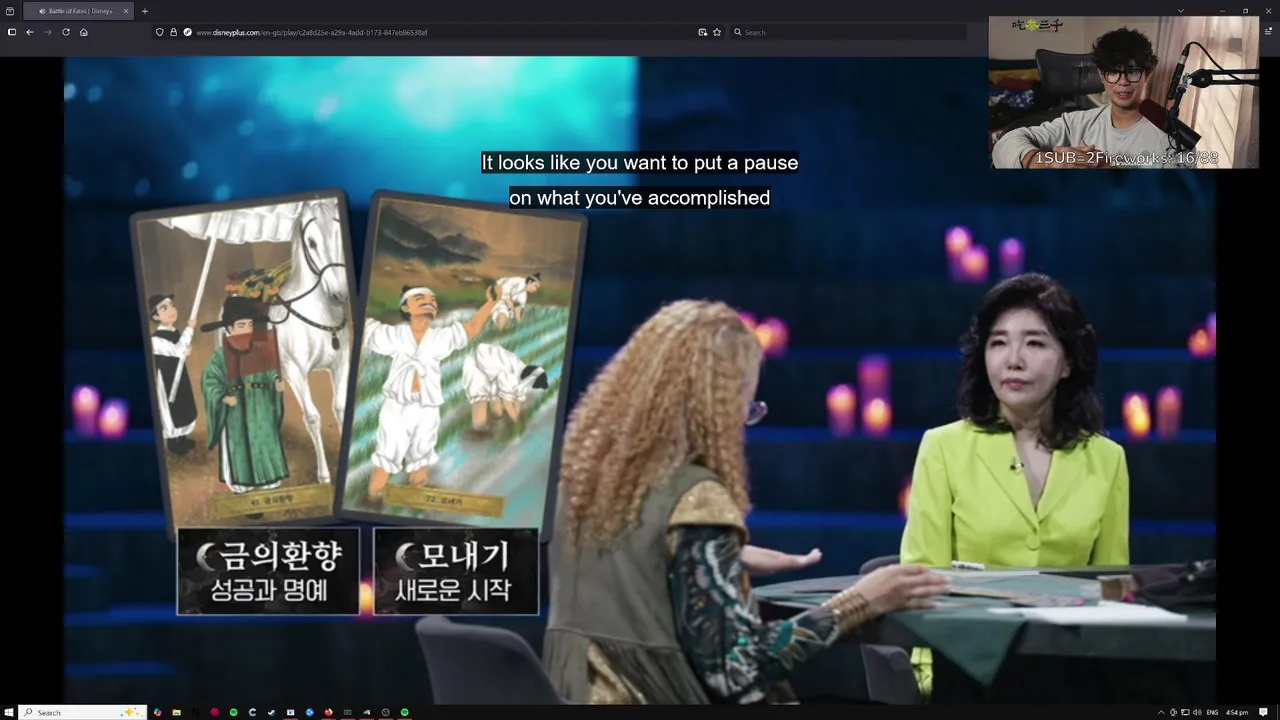The height and width of the screenshot is (720, 1280).
Task: Click the browser forward arrow
Action: pyautogui.click(x=48, y=32)
